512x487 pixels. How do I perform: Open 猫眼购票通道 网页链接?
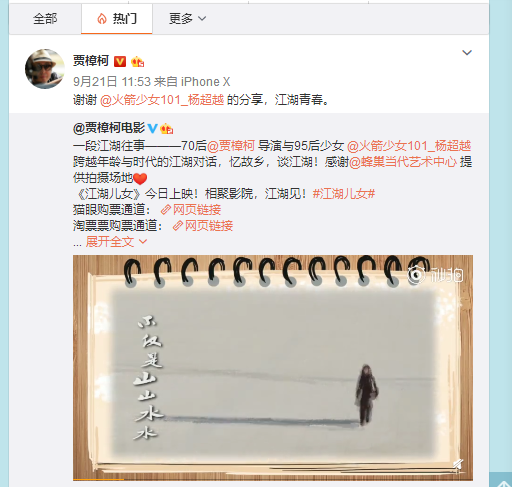coord(191,210)
